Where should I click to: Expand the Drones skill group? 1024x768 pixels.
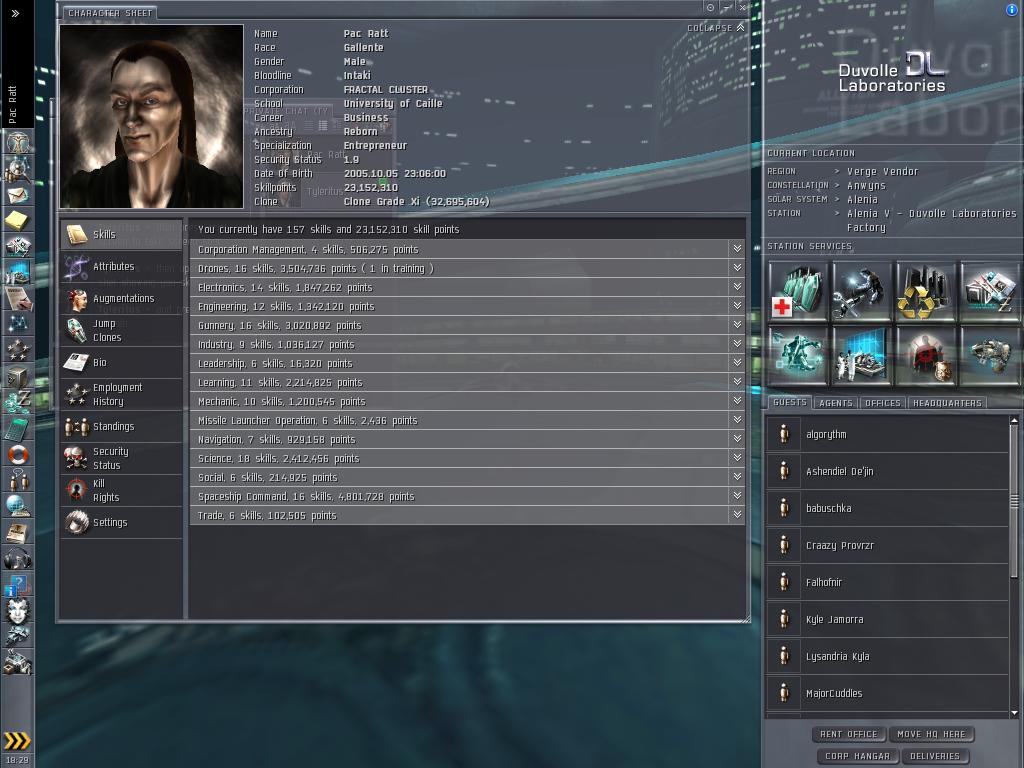[737, 268]
